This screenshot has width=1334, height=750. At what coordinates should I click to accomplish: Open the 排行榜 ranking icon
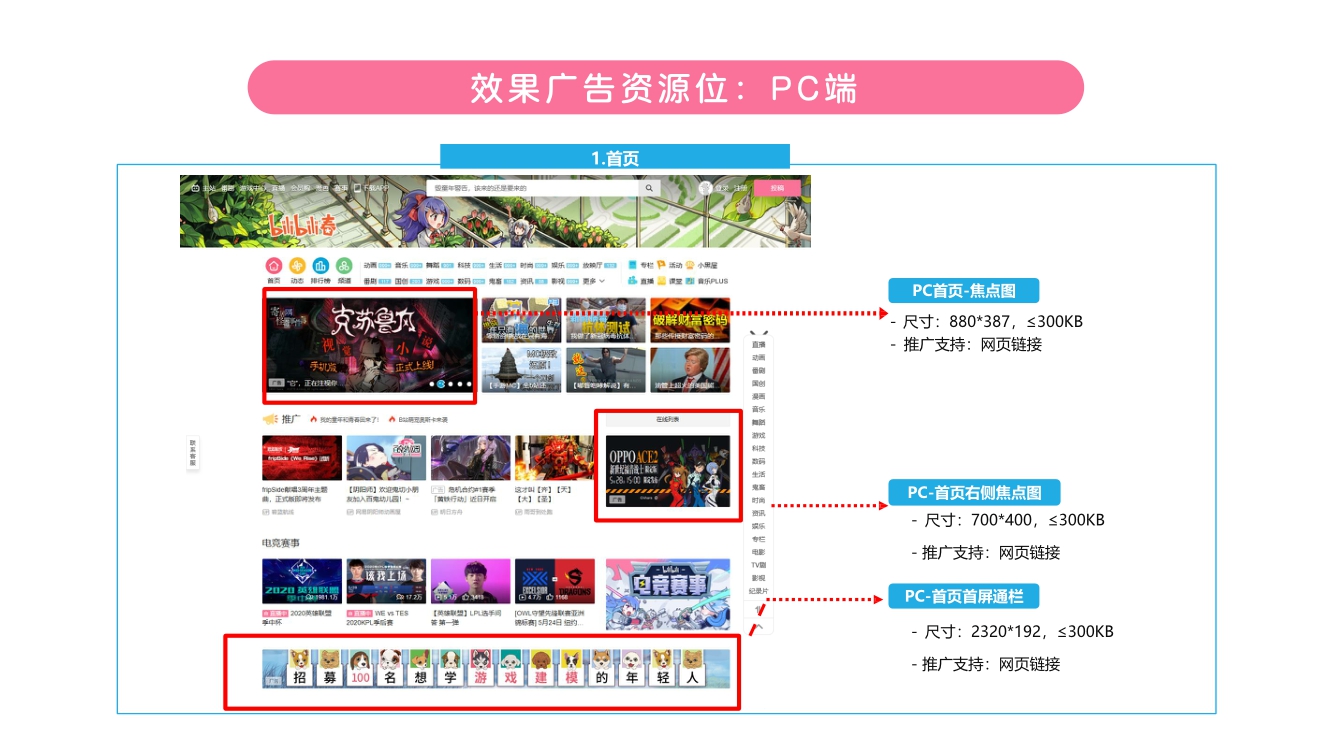(320, 266)
